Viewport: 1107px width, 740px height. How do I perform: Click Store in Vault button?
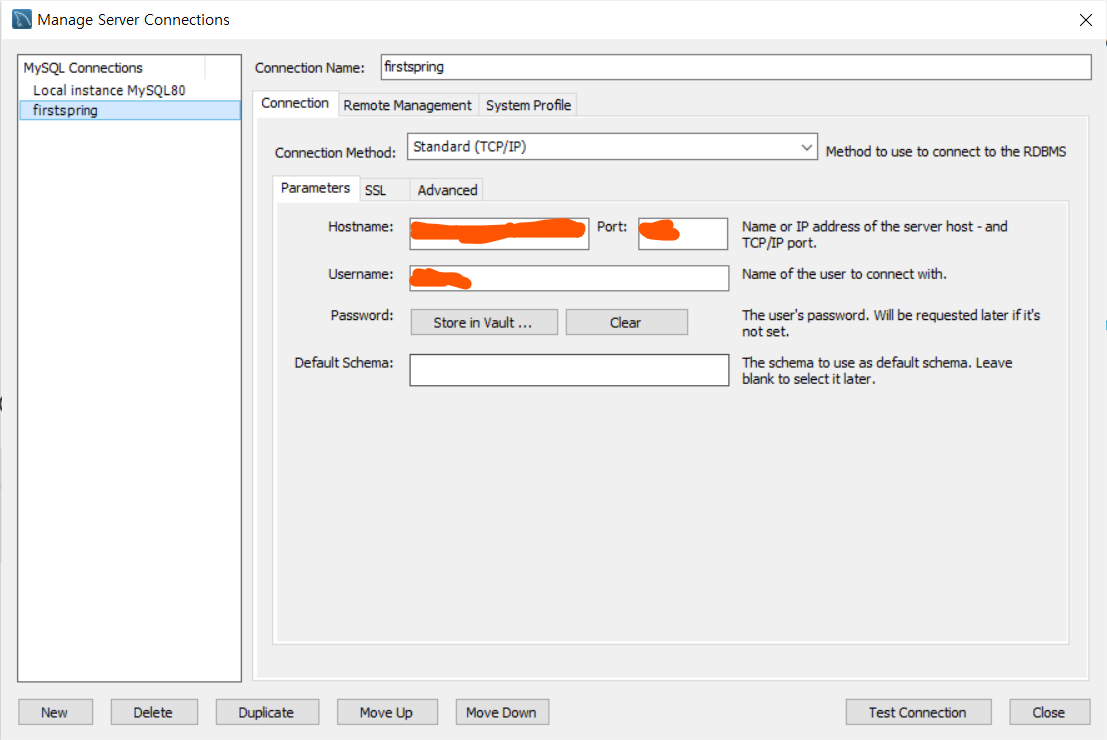coord(484,323)
